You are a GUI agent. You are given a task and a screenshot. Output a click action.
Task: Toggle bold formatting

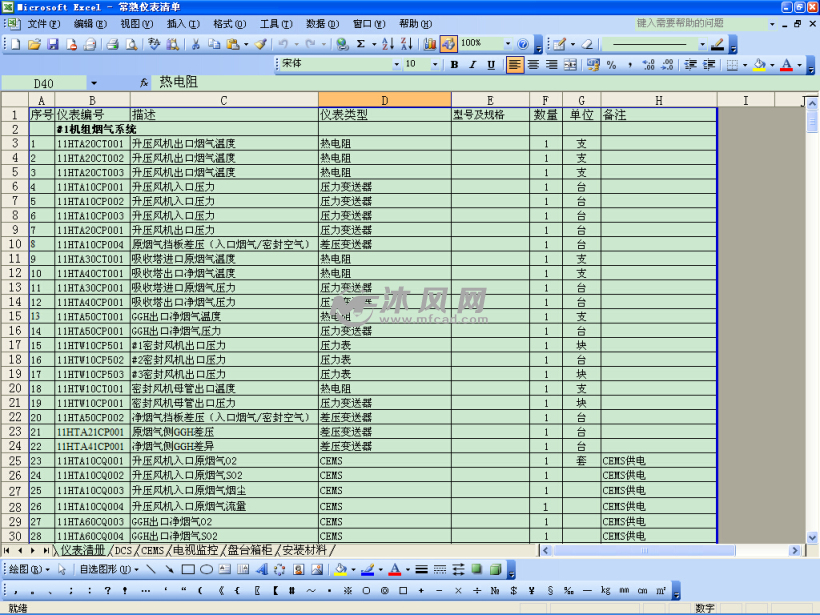454,64
